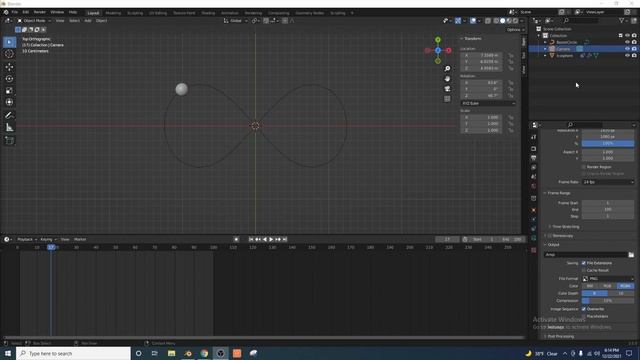Hide Icosphere in viewport via eye icon
The image size is (640, 360).
[627, 56]
